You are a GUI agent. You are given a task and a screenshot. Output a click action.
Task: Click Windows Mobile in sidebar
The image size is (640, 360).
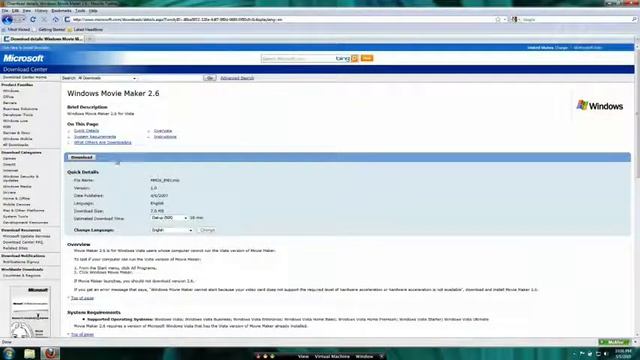18,139
